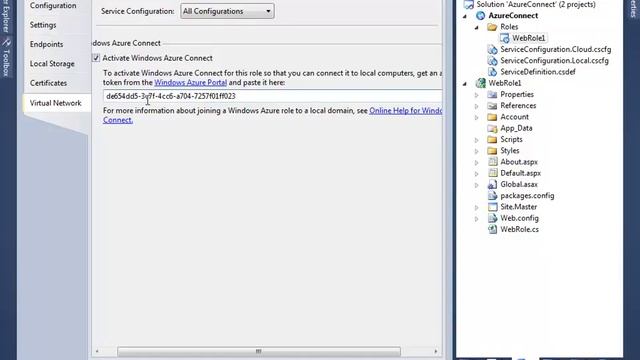This screenshot has width=640, height=360.
Task: Click the packages.config file icon
Action: tap(492, 196)
